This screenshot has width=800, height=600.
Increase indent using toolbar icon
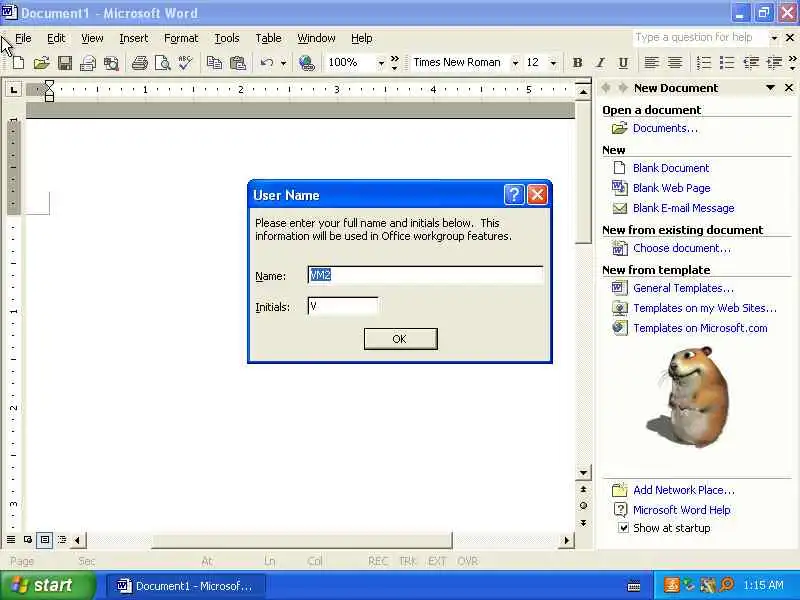click(x=774, y=63)
